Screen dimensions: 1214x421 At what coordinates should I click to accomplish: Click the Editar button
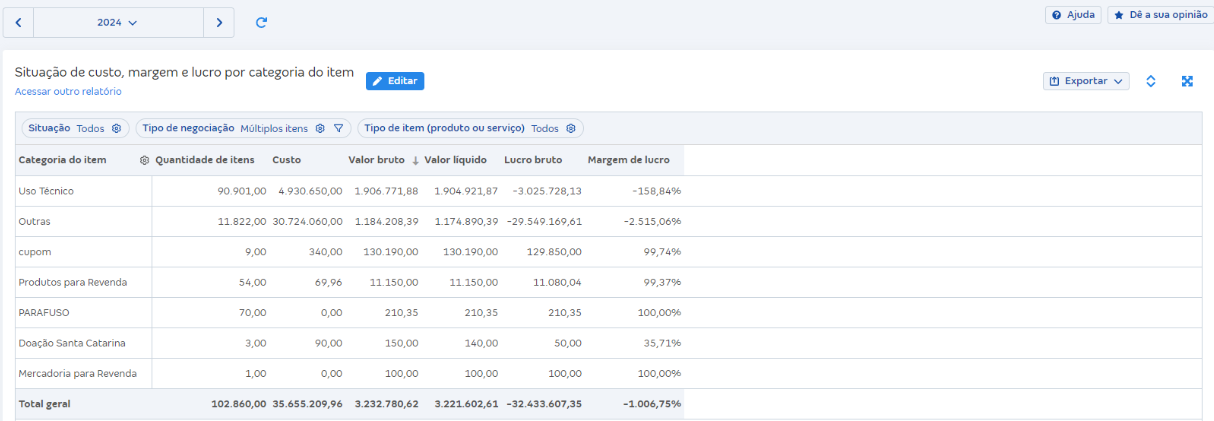point(395,81)
